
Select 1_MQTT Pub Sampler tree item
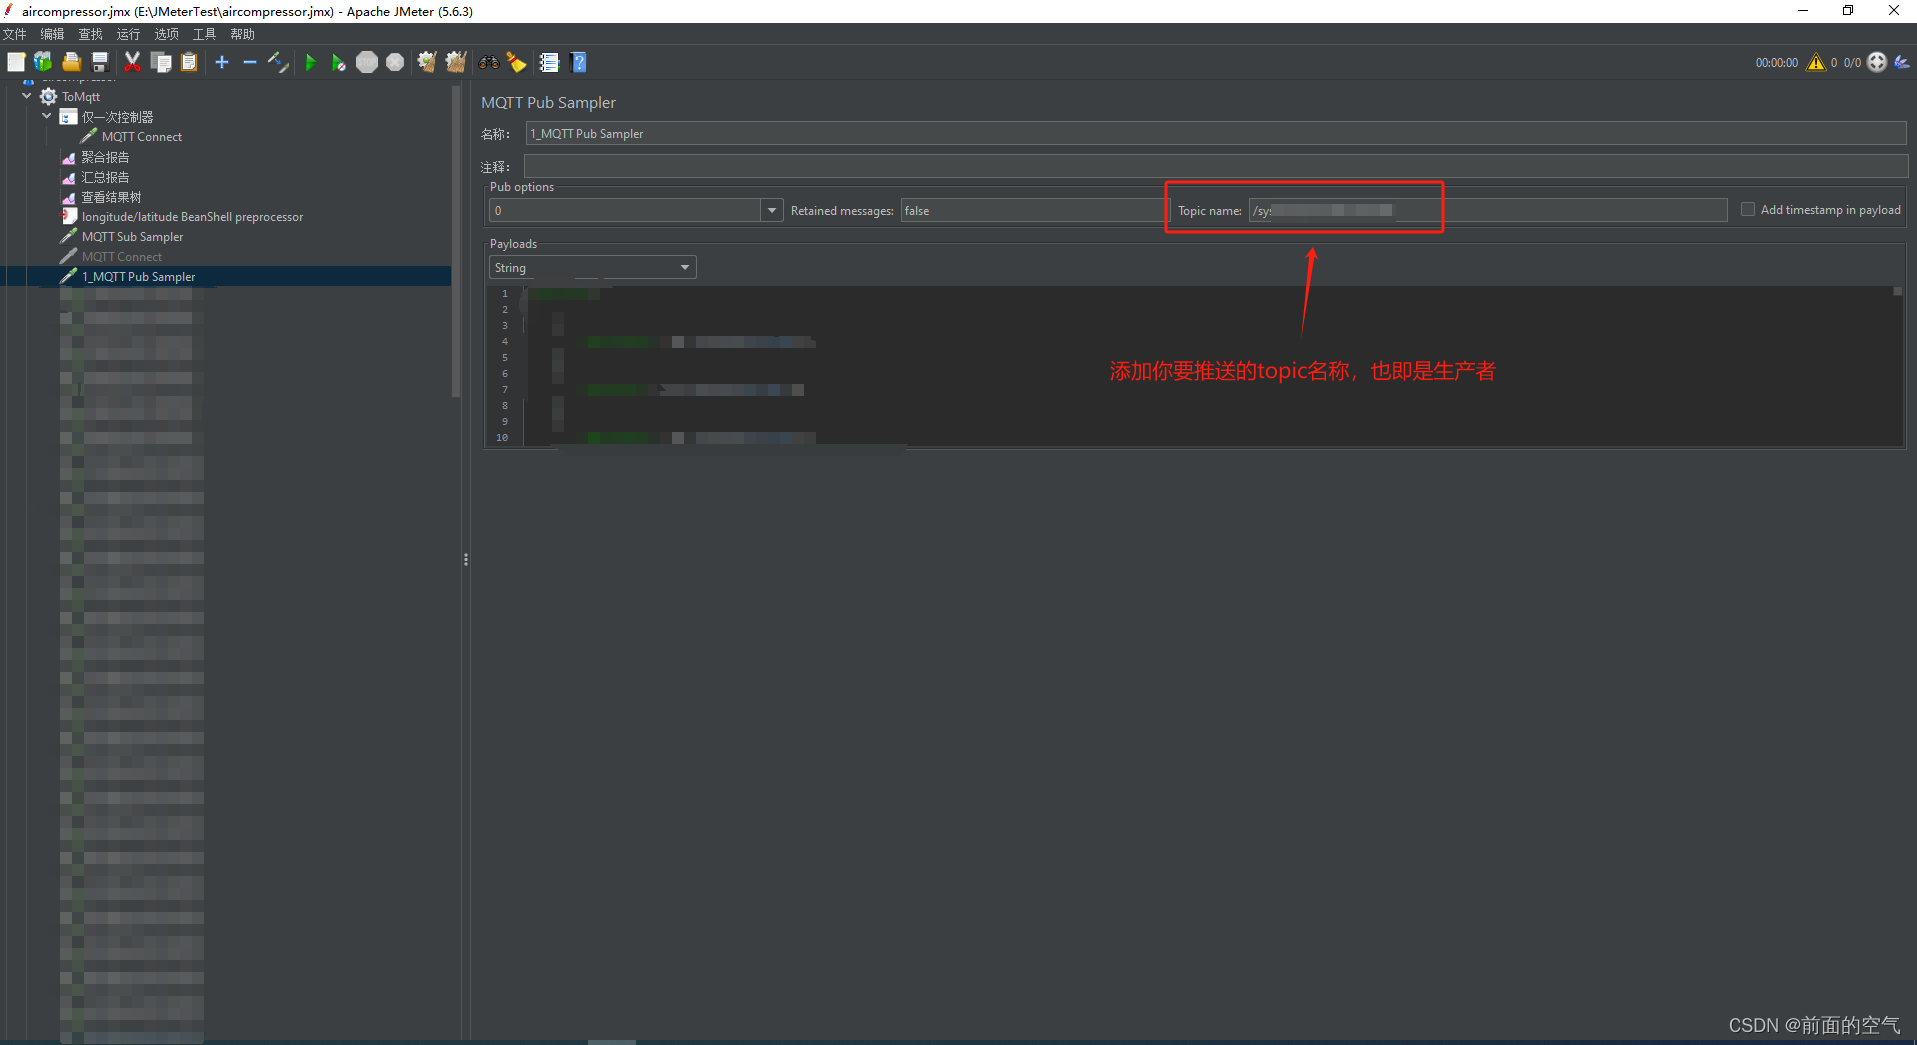coord(138,277)
